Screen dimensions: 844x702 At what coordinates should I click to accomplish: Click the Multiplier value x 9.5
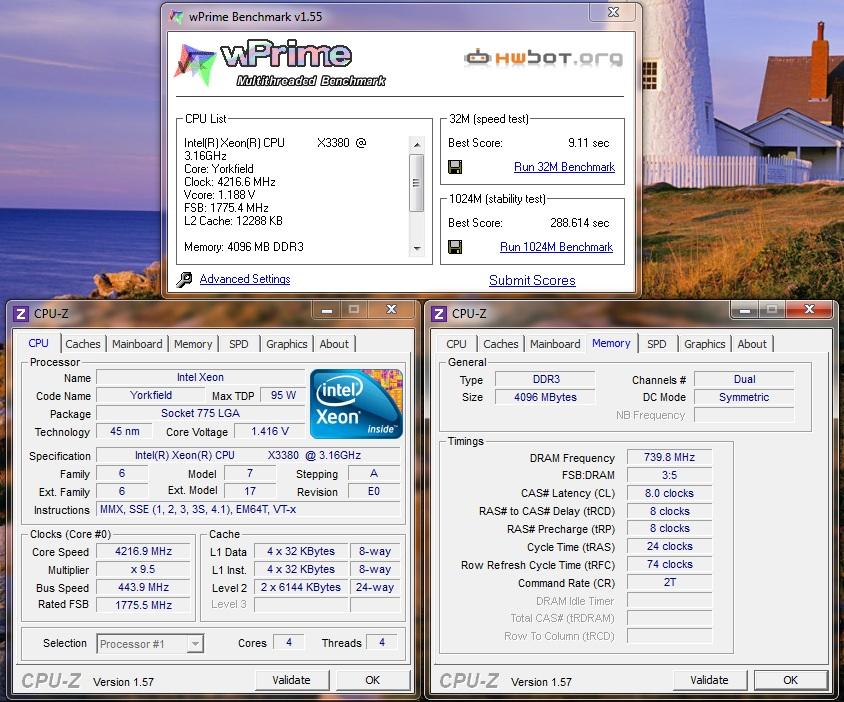[143, 570]
